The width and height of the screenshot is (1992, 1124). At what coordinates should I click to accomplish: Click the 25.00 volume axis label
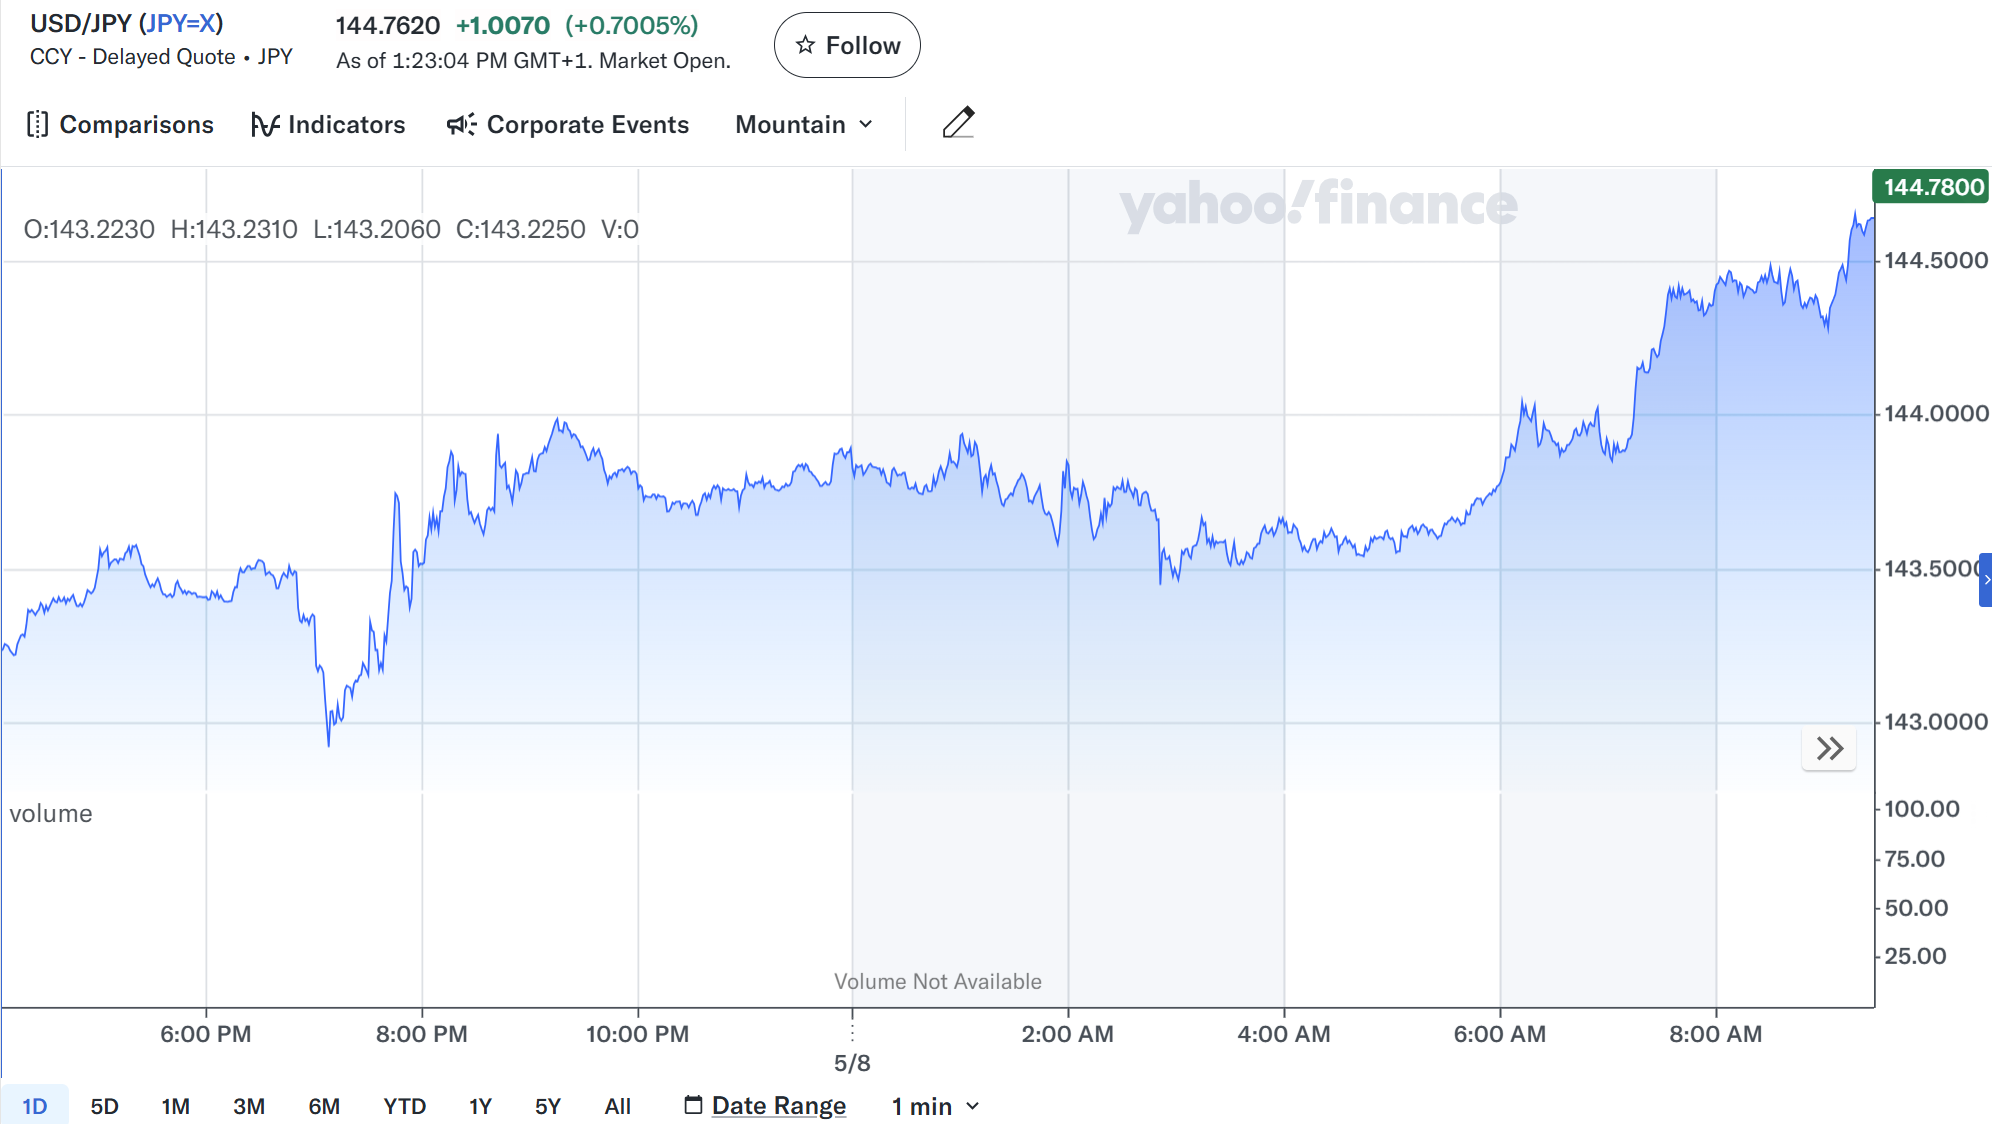pyautogui.click(x=1915, y=955)
